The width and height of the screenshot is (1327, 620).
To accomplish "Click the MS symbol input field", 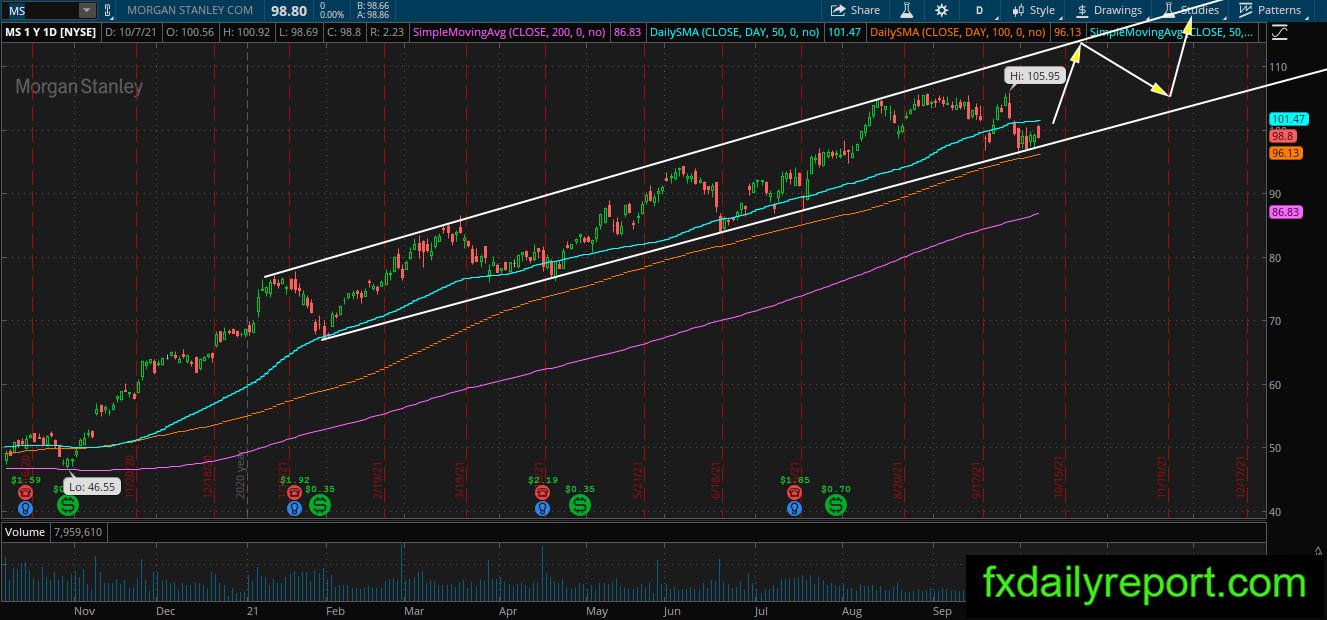I will pyautogui.click(x=39, y=10).
